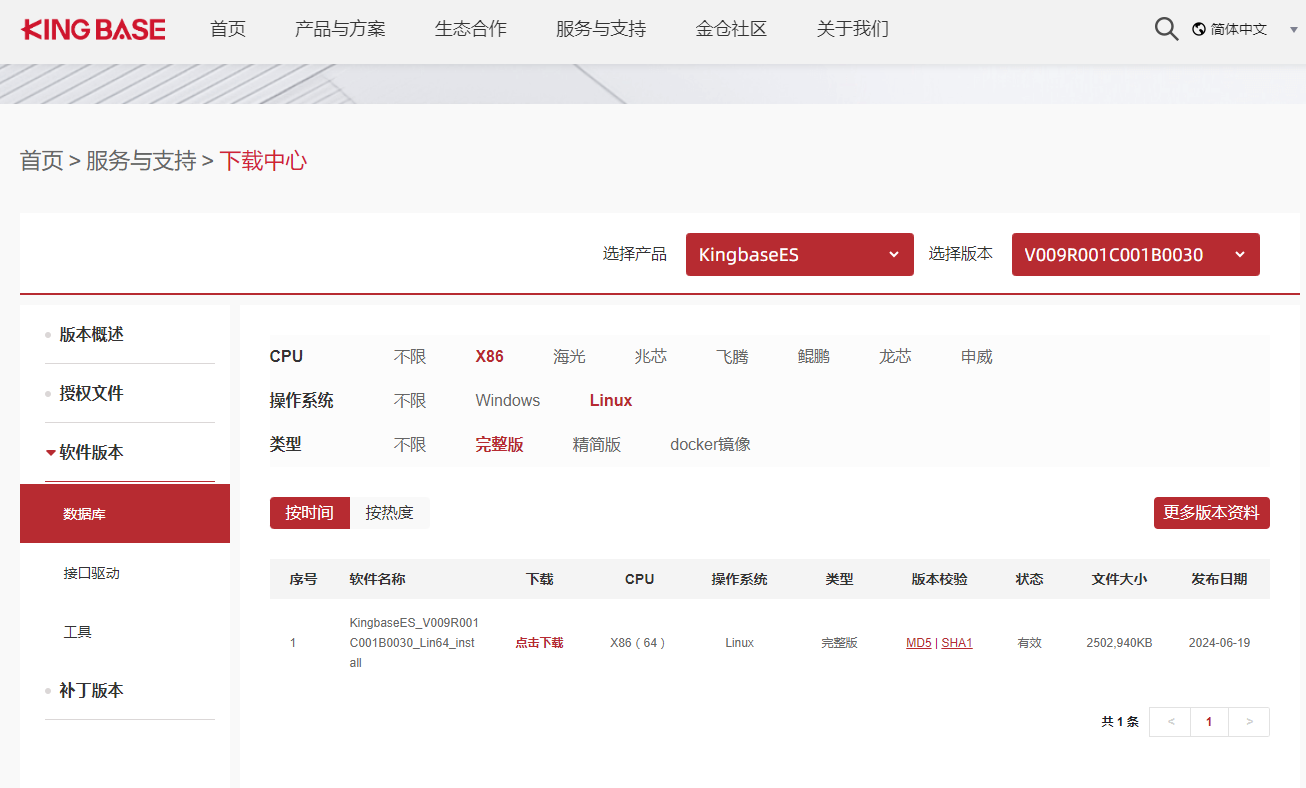Select the X86 CPU filter
The height and width of the screenshot is (788, 1306).
[x=489, y=357]
